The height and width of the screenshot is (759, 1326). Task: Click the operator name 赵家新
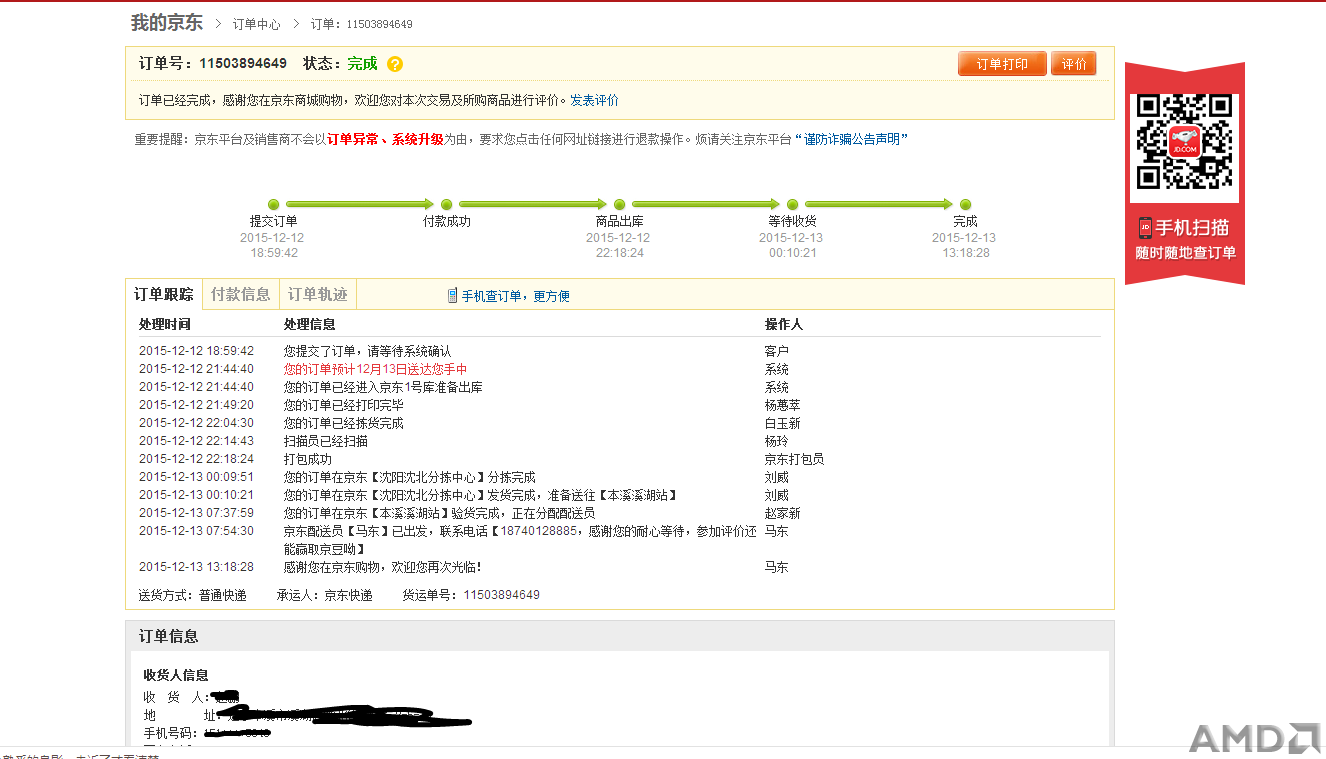coord(782,513)
